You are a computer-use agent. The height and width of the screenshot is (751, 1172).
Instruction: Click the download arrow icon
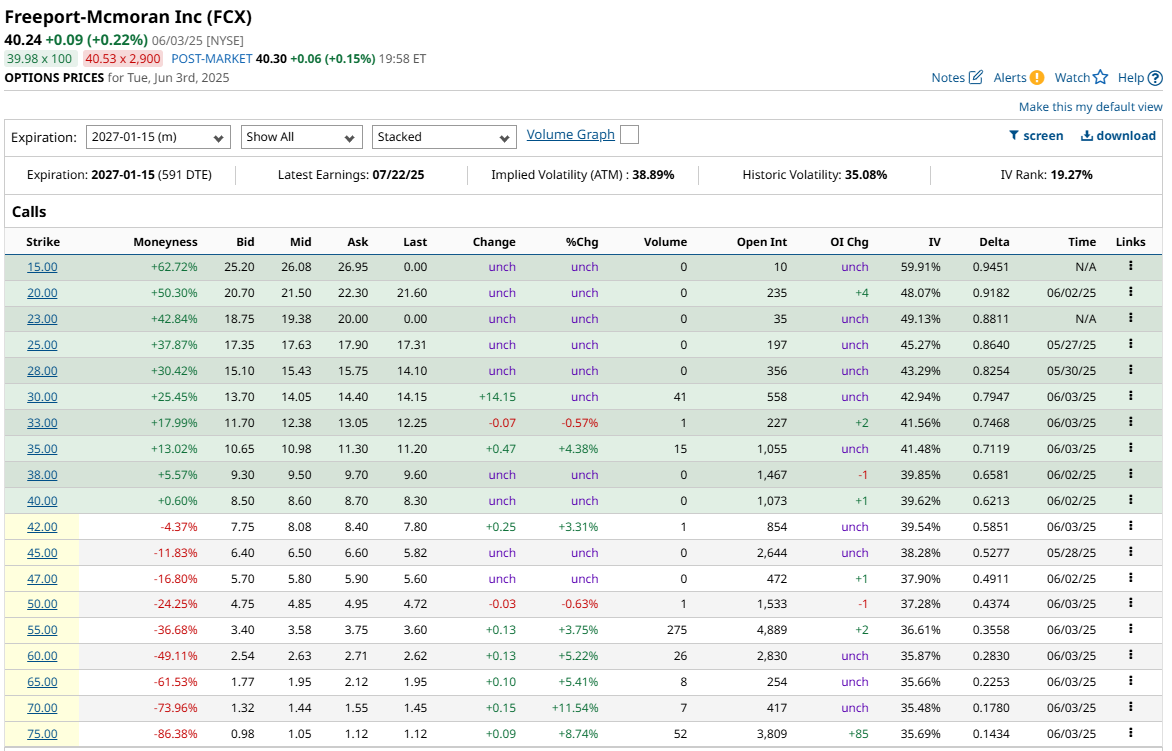click(x=1087, y=135)
